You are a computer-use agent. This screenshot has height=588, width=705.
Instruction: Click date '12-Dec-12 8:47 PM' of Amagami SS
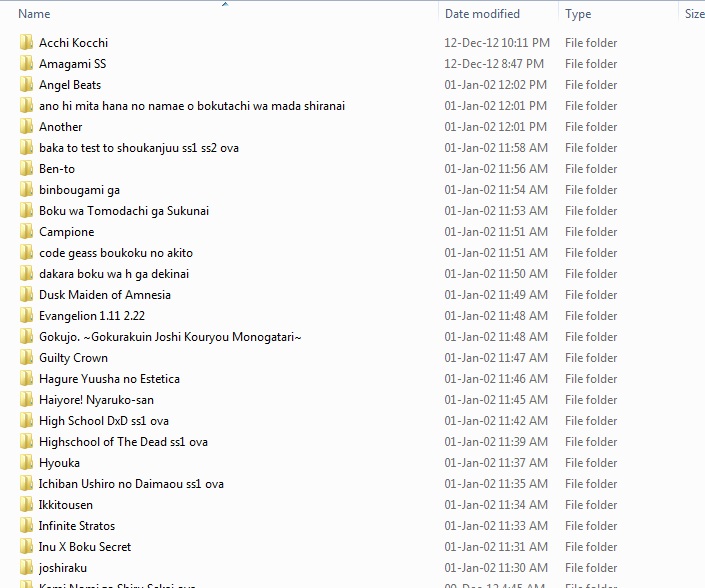pyautogui.click(x=494, y=64)
